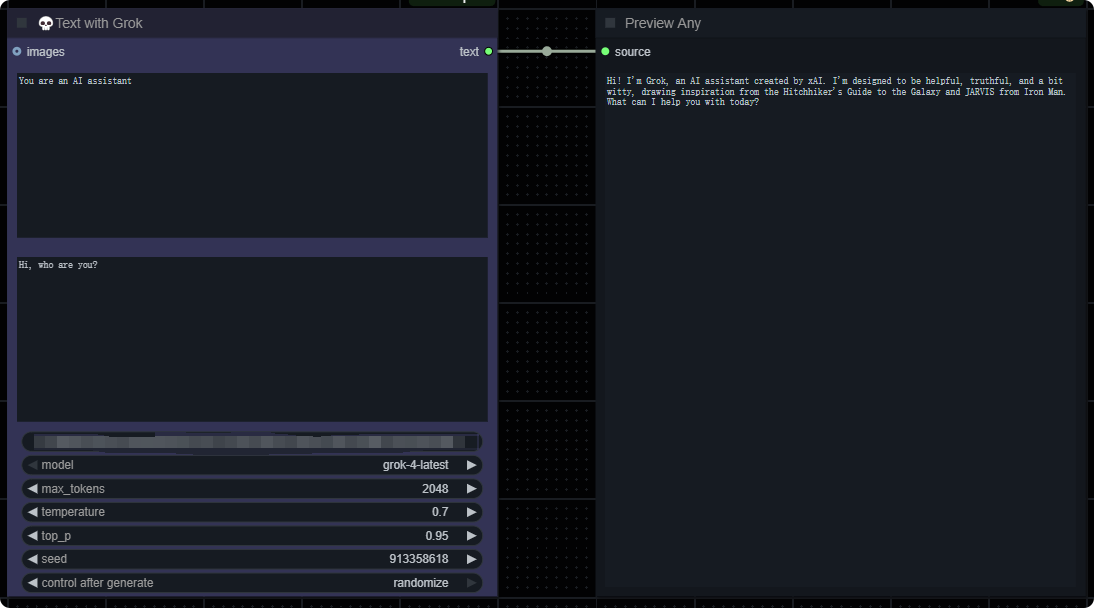1094x608 pixels.
Task: Increase top_p with the right arrow
Action: coord(471,536)
